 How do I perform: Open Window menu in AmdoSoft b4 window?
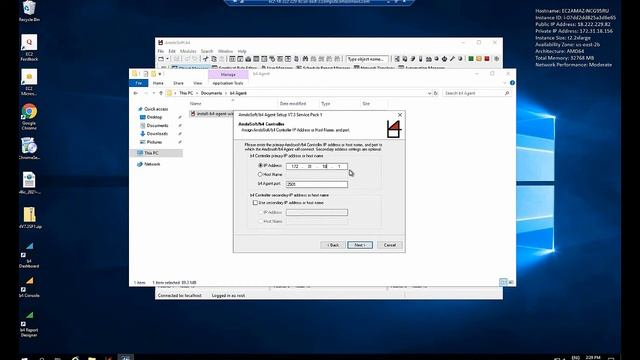click(225, 51)
